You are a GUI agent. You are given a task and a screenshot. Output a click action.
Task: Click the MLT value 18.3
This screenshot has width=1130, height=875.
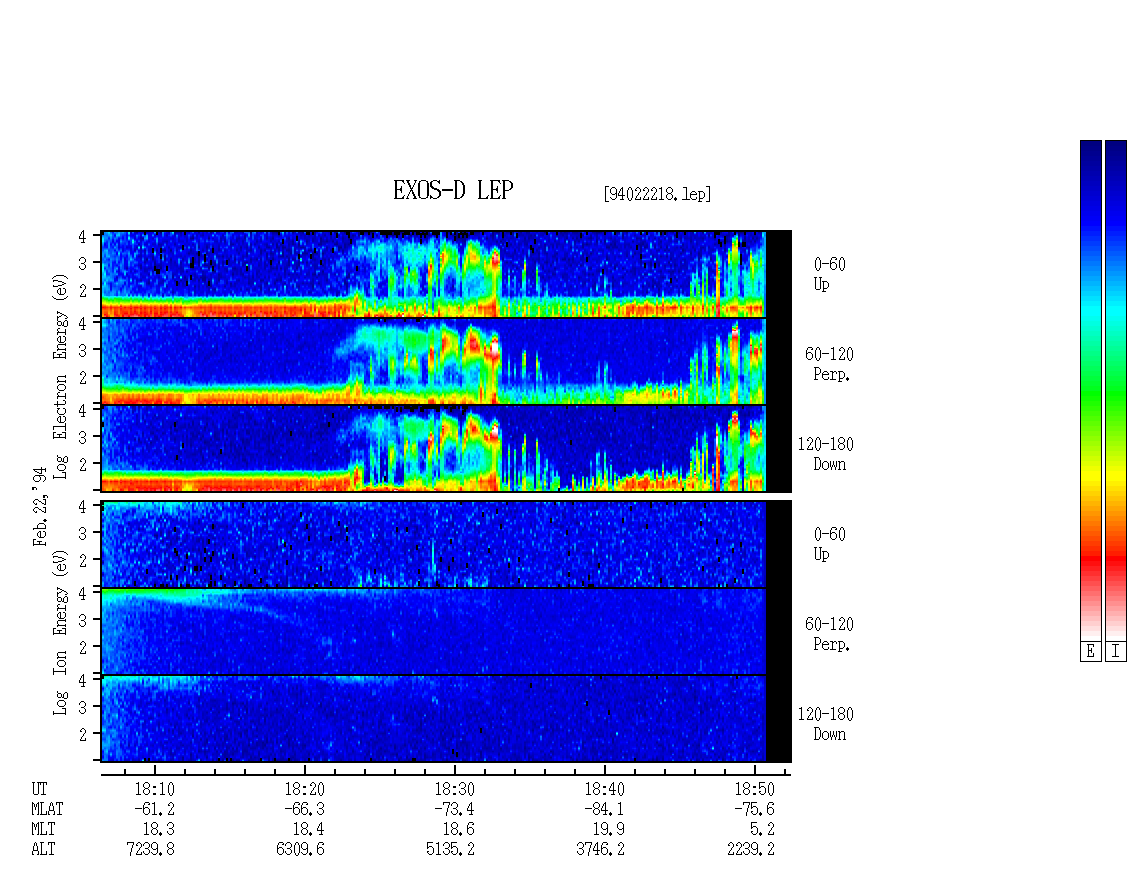159,830
